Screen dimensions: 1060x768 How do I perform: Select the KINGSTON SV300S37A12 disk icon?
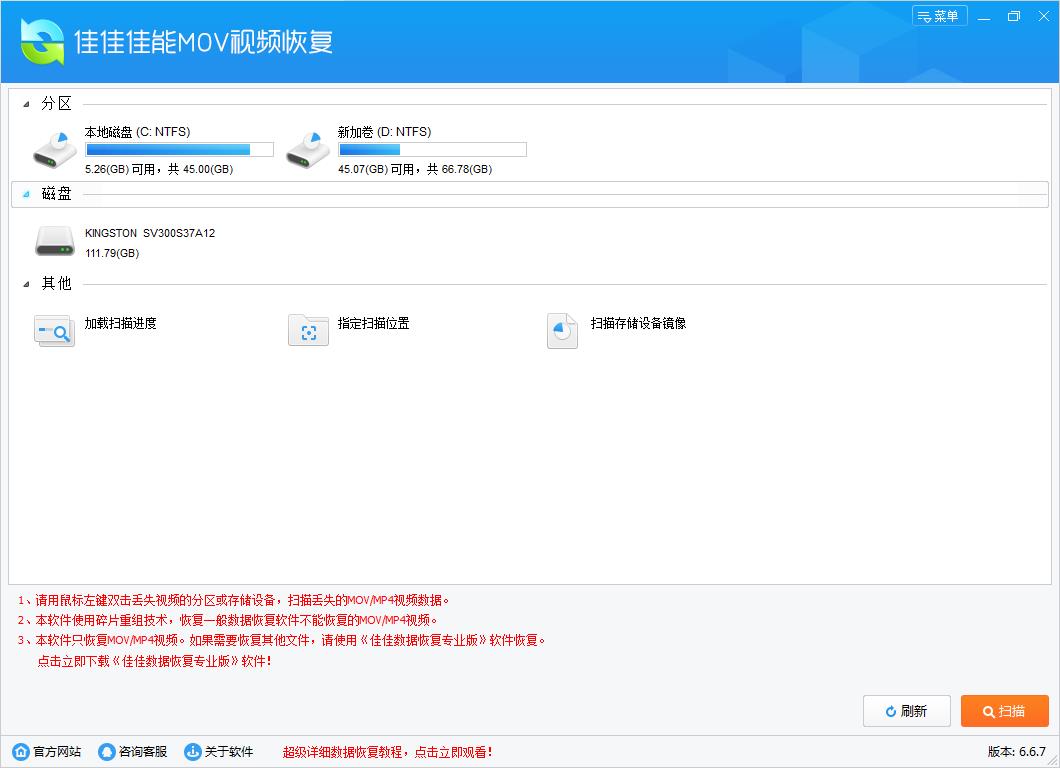(x=54, y=240)
